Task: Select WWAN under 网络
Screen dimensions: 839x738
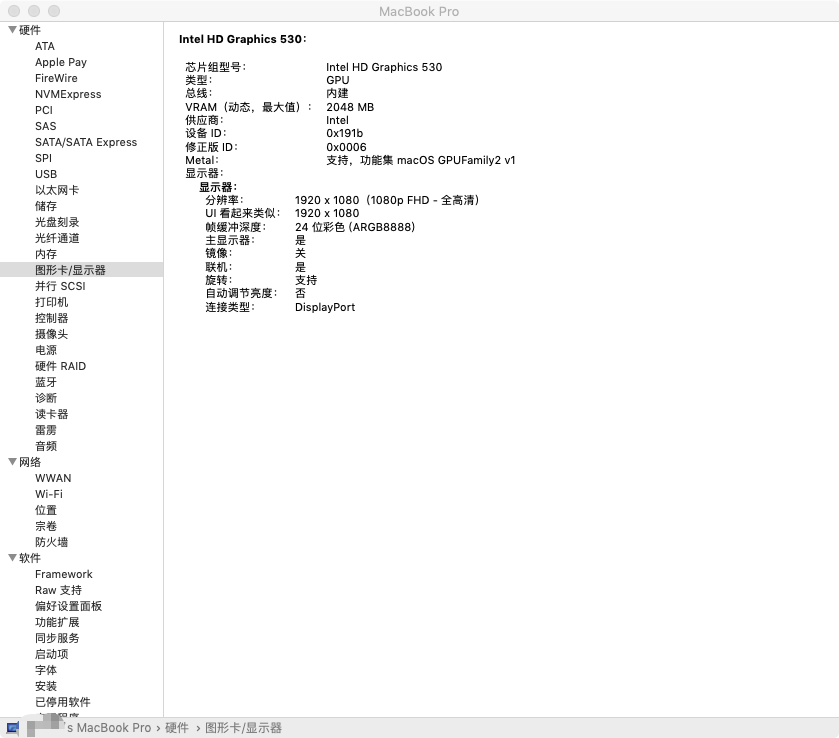Action: [53, 478]
